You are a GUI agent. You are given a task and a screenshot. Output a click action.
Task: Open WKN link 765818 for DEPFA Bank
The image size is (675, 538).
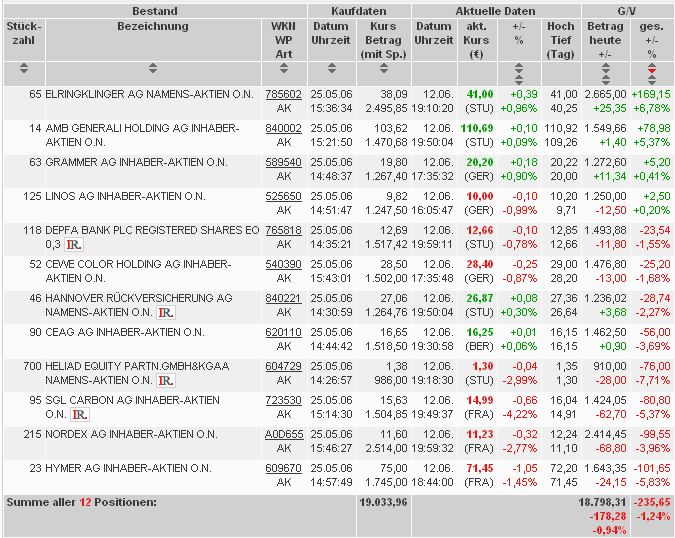pyautogui.click(x=284, y=230)
